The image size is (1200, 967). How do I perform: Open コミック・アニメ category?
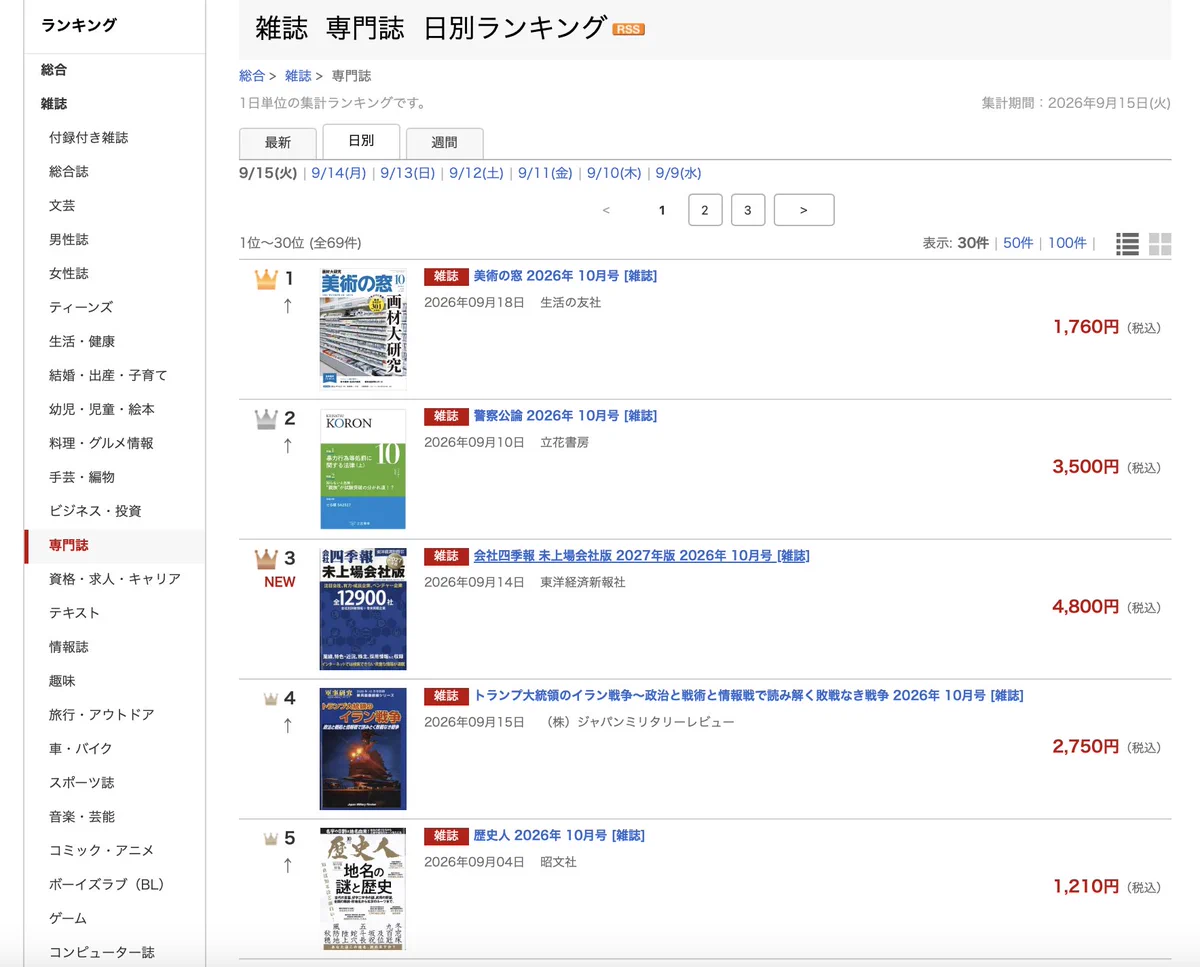click(102, 852)
